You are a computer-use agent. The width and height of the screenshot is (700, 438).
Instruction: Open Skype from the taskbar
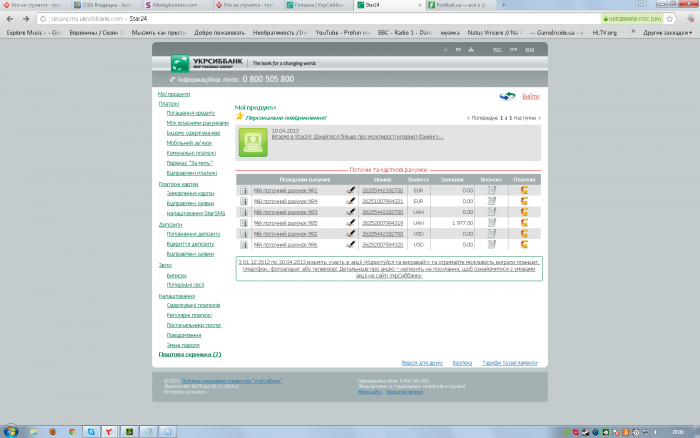point(91,432)
